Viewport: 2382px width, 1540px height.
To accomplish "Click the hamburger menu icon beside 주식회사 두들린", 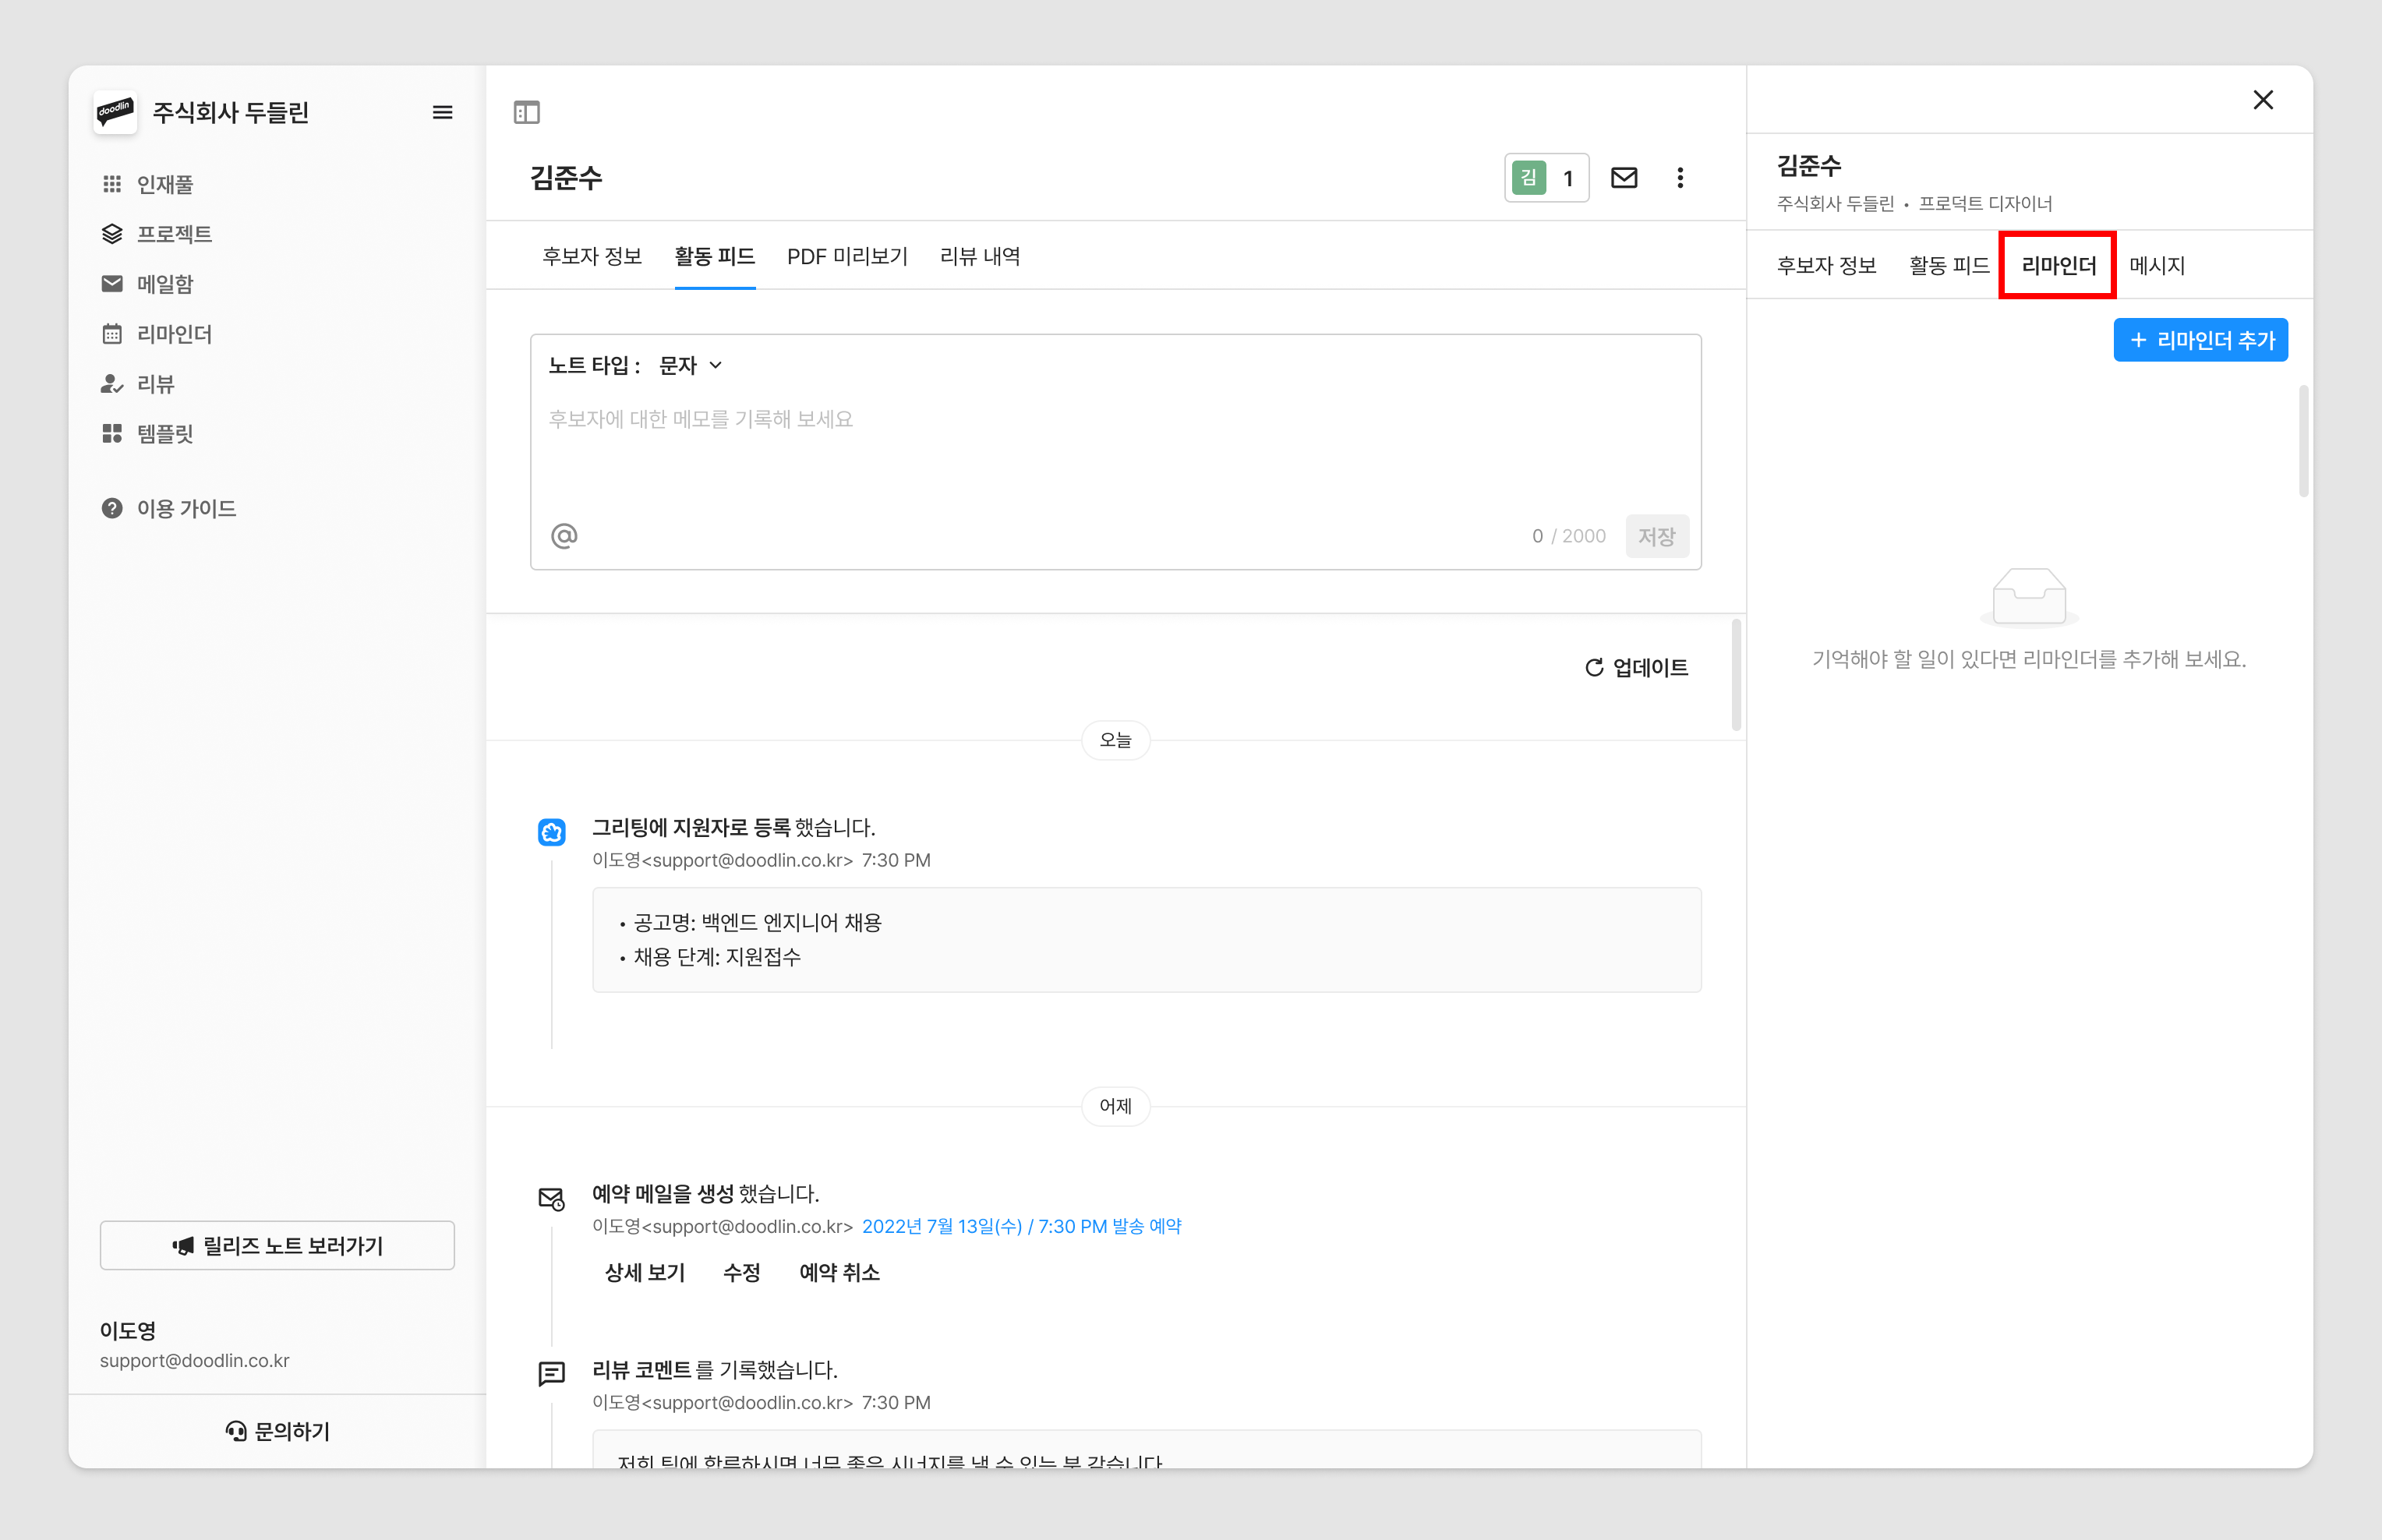I will [442, 113].
